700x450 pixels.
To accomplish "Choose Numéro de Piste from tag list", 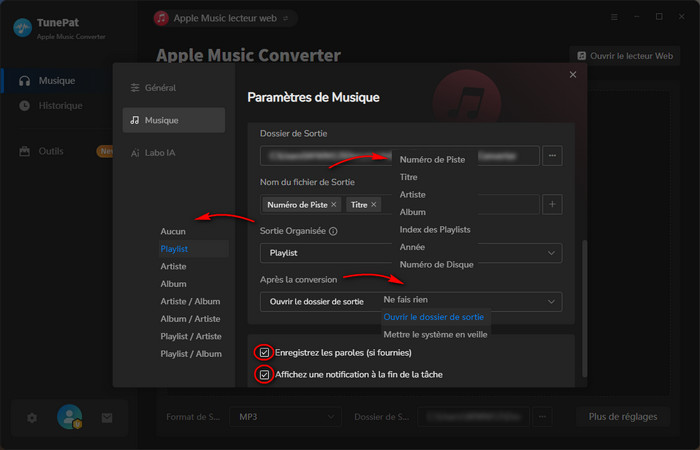I will 434,160.
